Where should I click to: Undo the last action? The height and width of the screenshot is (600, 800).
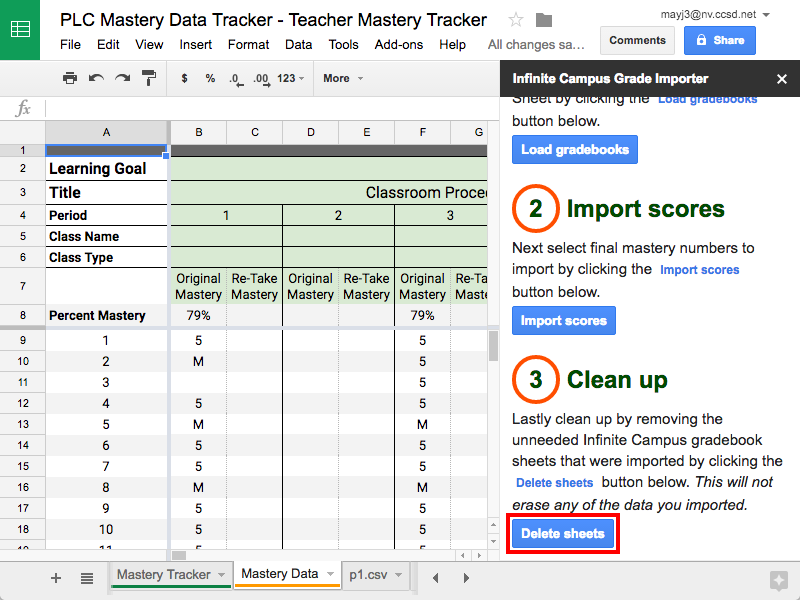96,78
